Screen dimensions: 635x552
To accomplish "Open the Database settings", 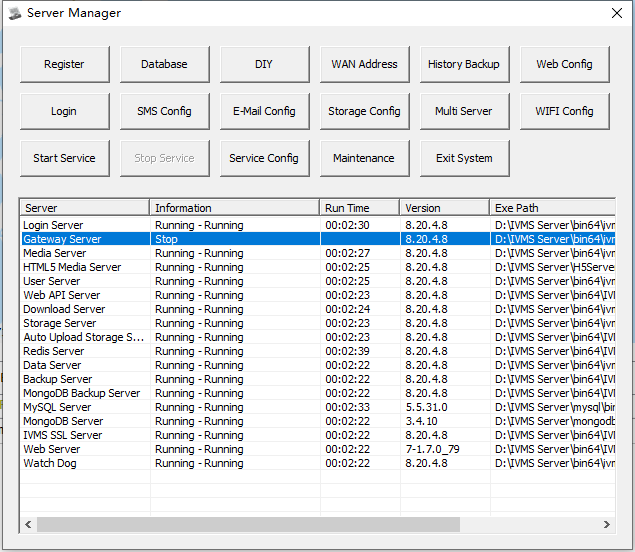I will [x=165, y=64].
